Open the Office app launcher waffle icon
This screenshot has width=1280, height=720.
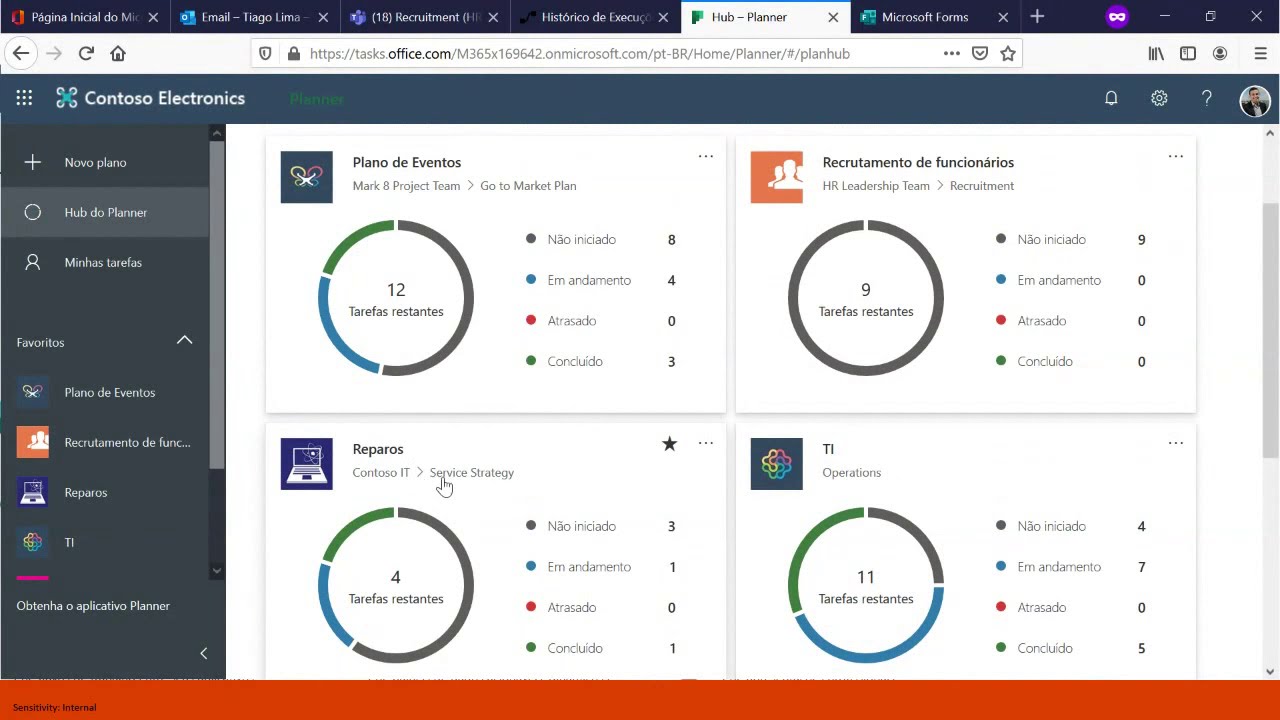tap(24, 98)
